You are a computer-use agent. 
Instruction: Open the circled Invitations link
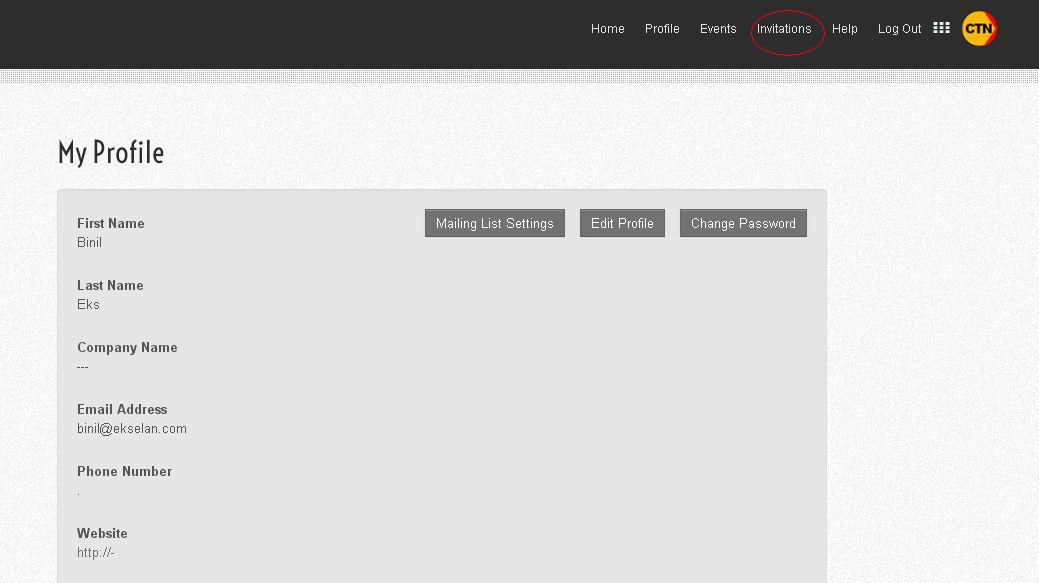point(784,29)
